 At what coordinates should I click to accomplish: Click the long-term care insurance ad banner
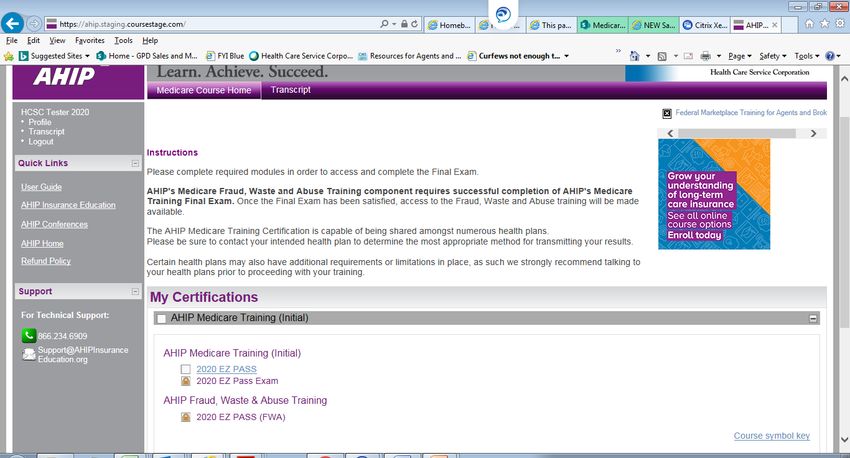pyautogui.click(x=714, y=194)
